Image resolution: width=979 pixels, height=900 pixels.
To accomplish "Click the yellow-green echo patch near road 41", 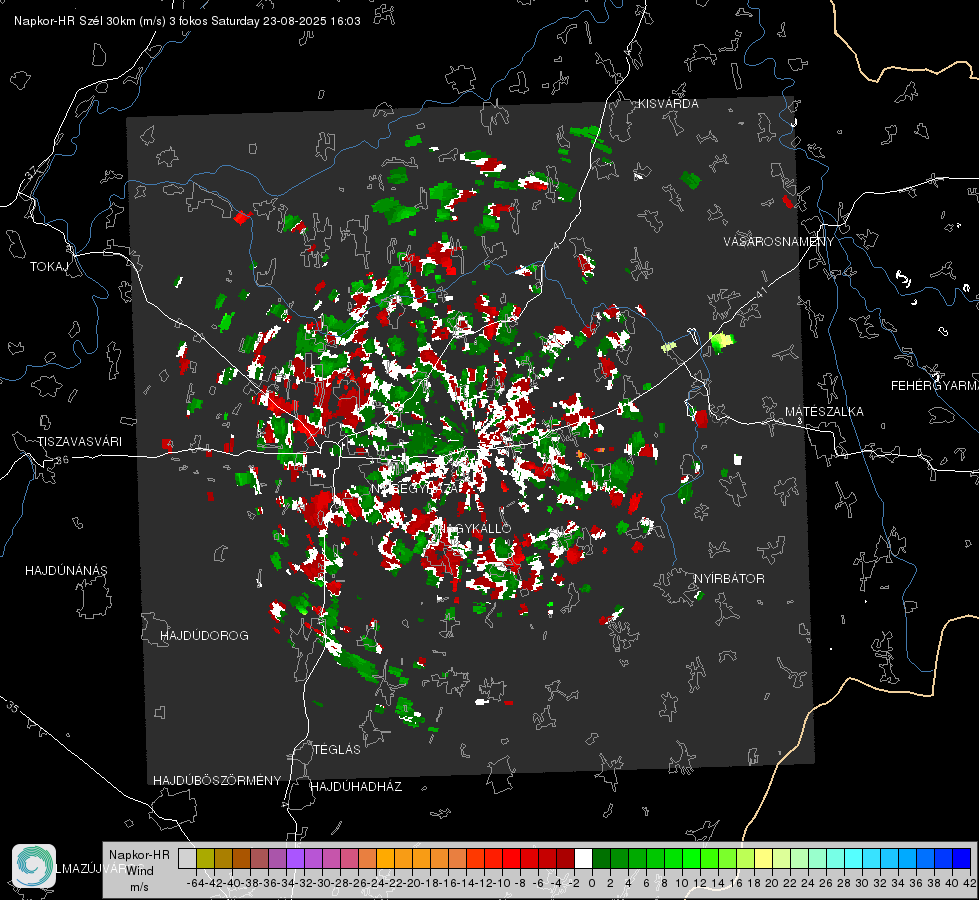I will pos(722,341).
